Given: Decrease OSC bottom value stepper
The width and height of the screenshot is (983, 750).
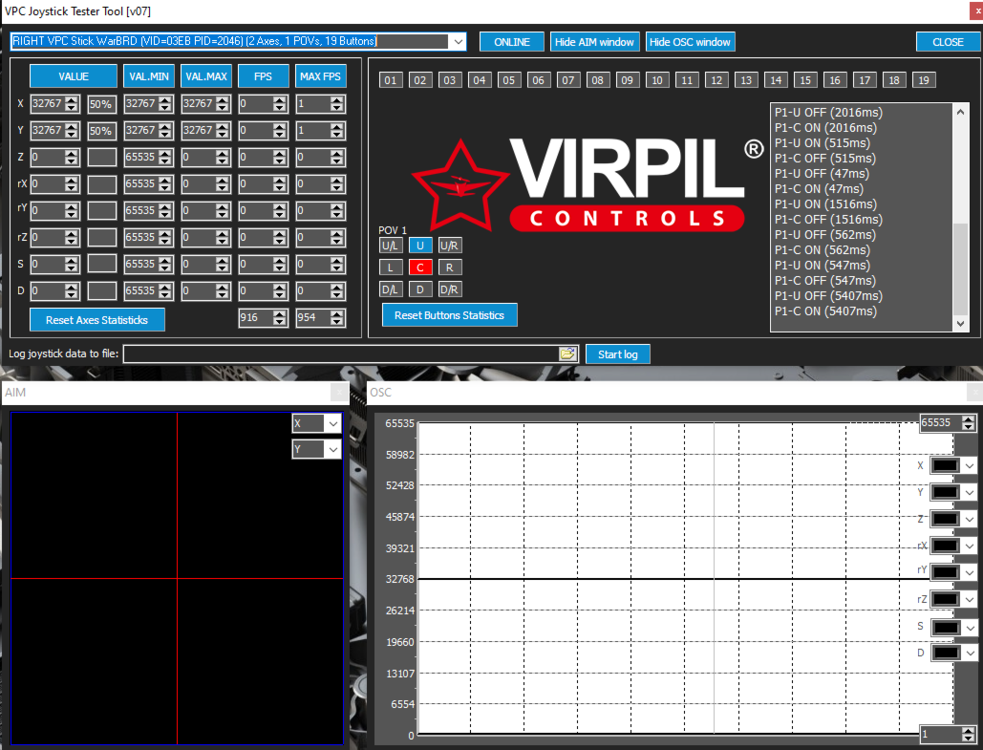Looking at the screenshot, I should (969, 737).
